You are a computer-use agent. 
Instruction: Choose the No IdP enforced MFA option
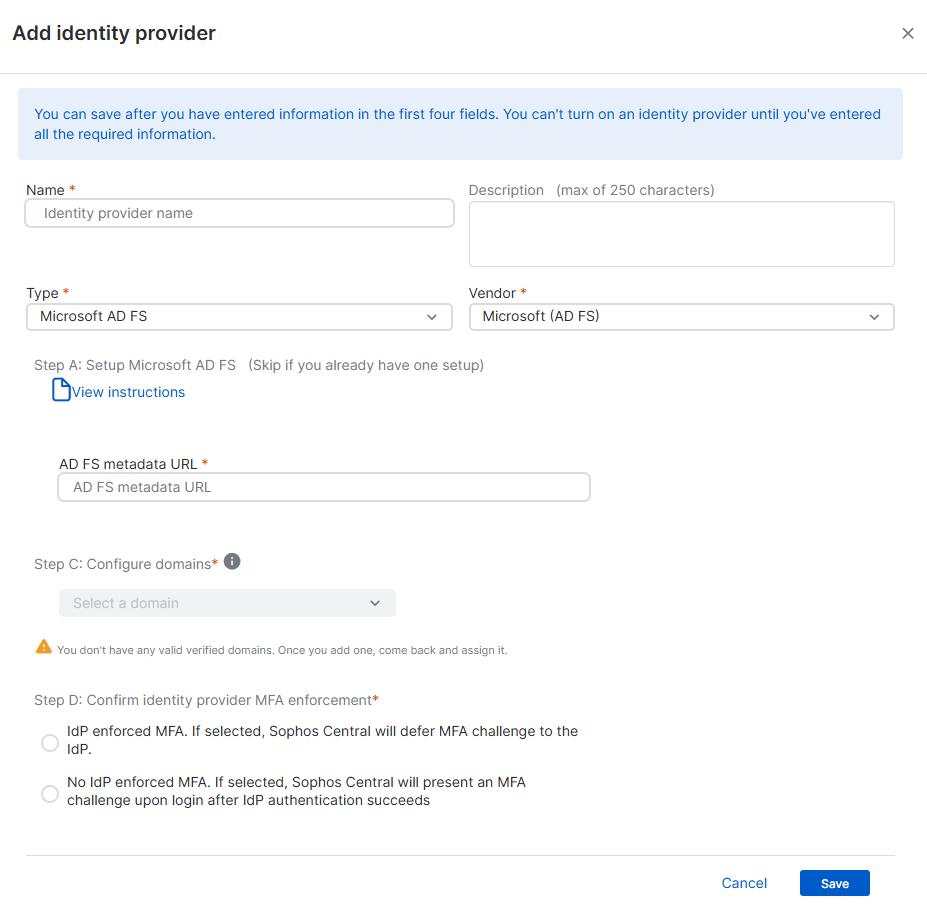tap(50, 793)
